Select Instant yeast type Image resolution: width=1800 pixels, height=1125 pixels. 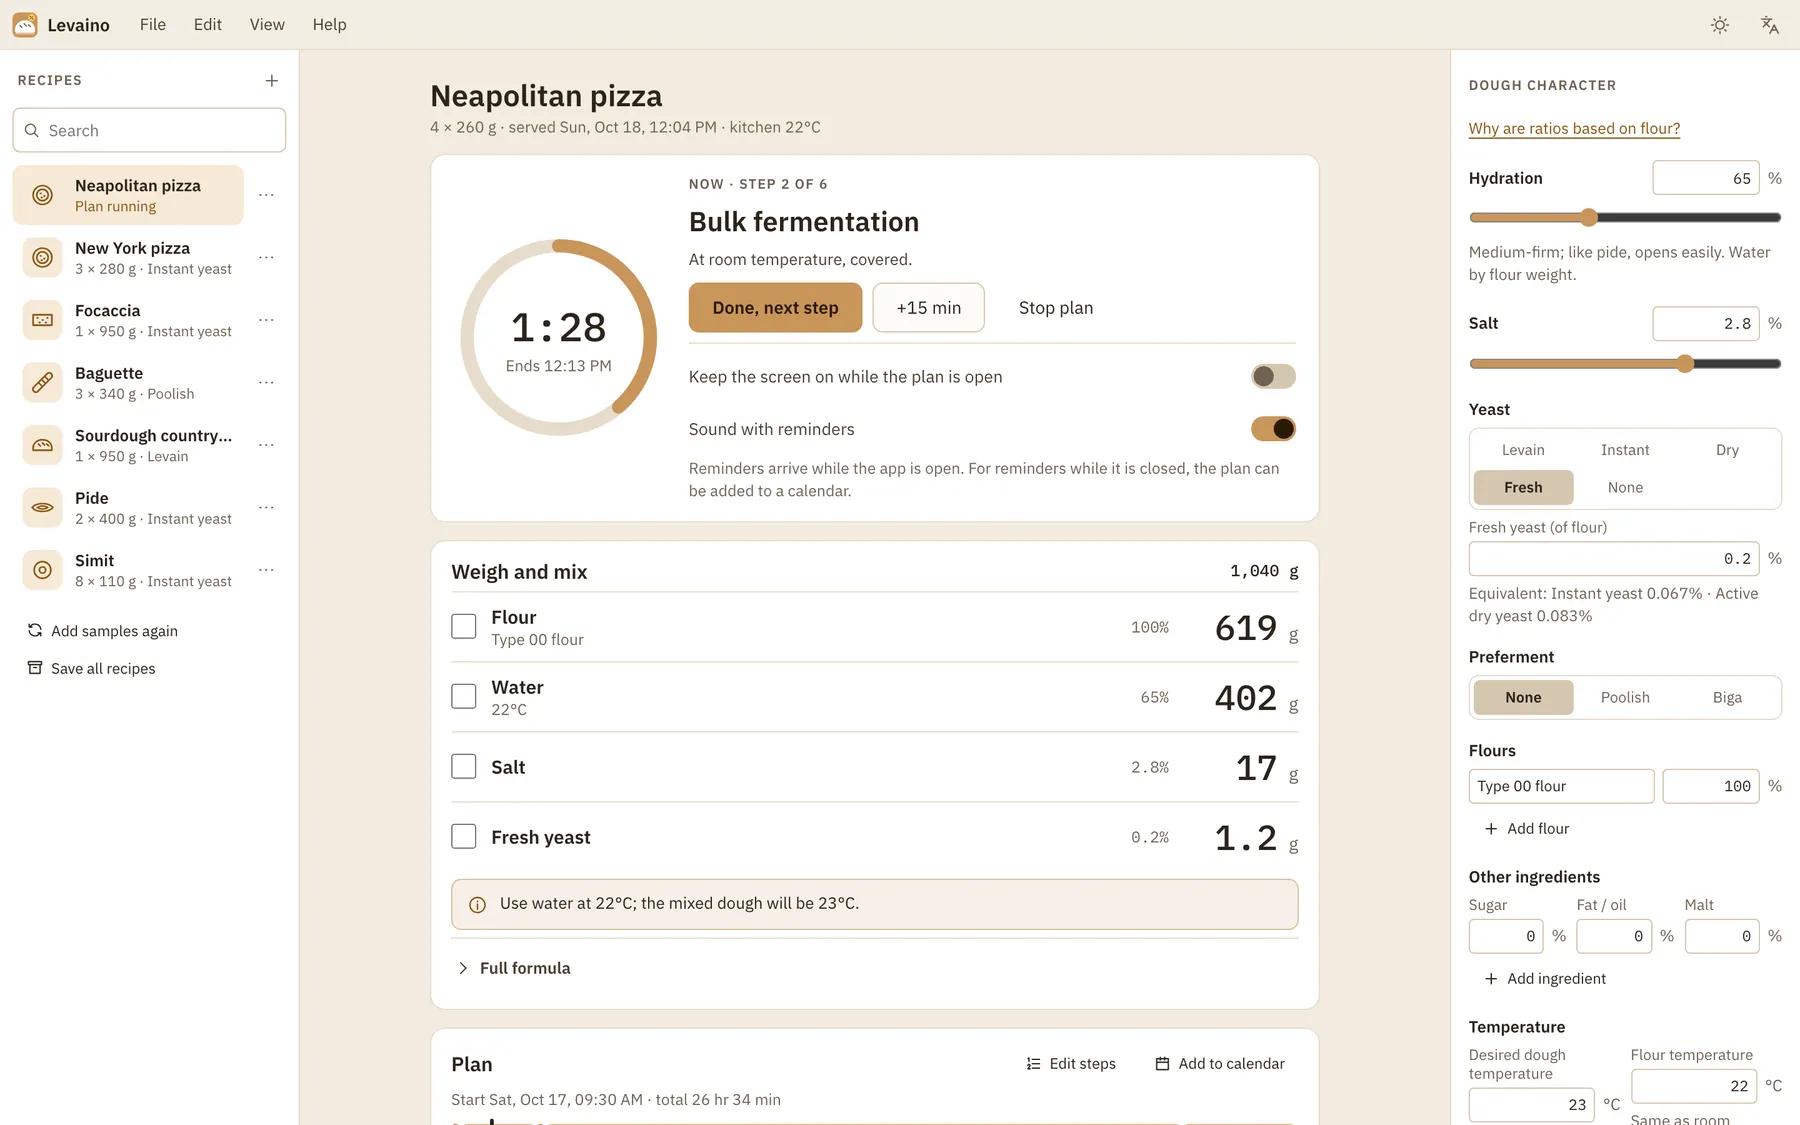(1625, 450)
